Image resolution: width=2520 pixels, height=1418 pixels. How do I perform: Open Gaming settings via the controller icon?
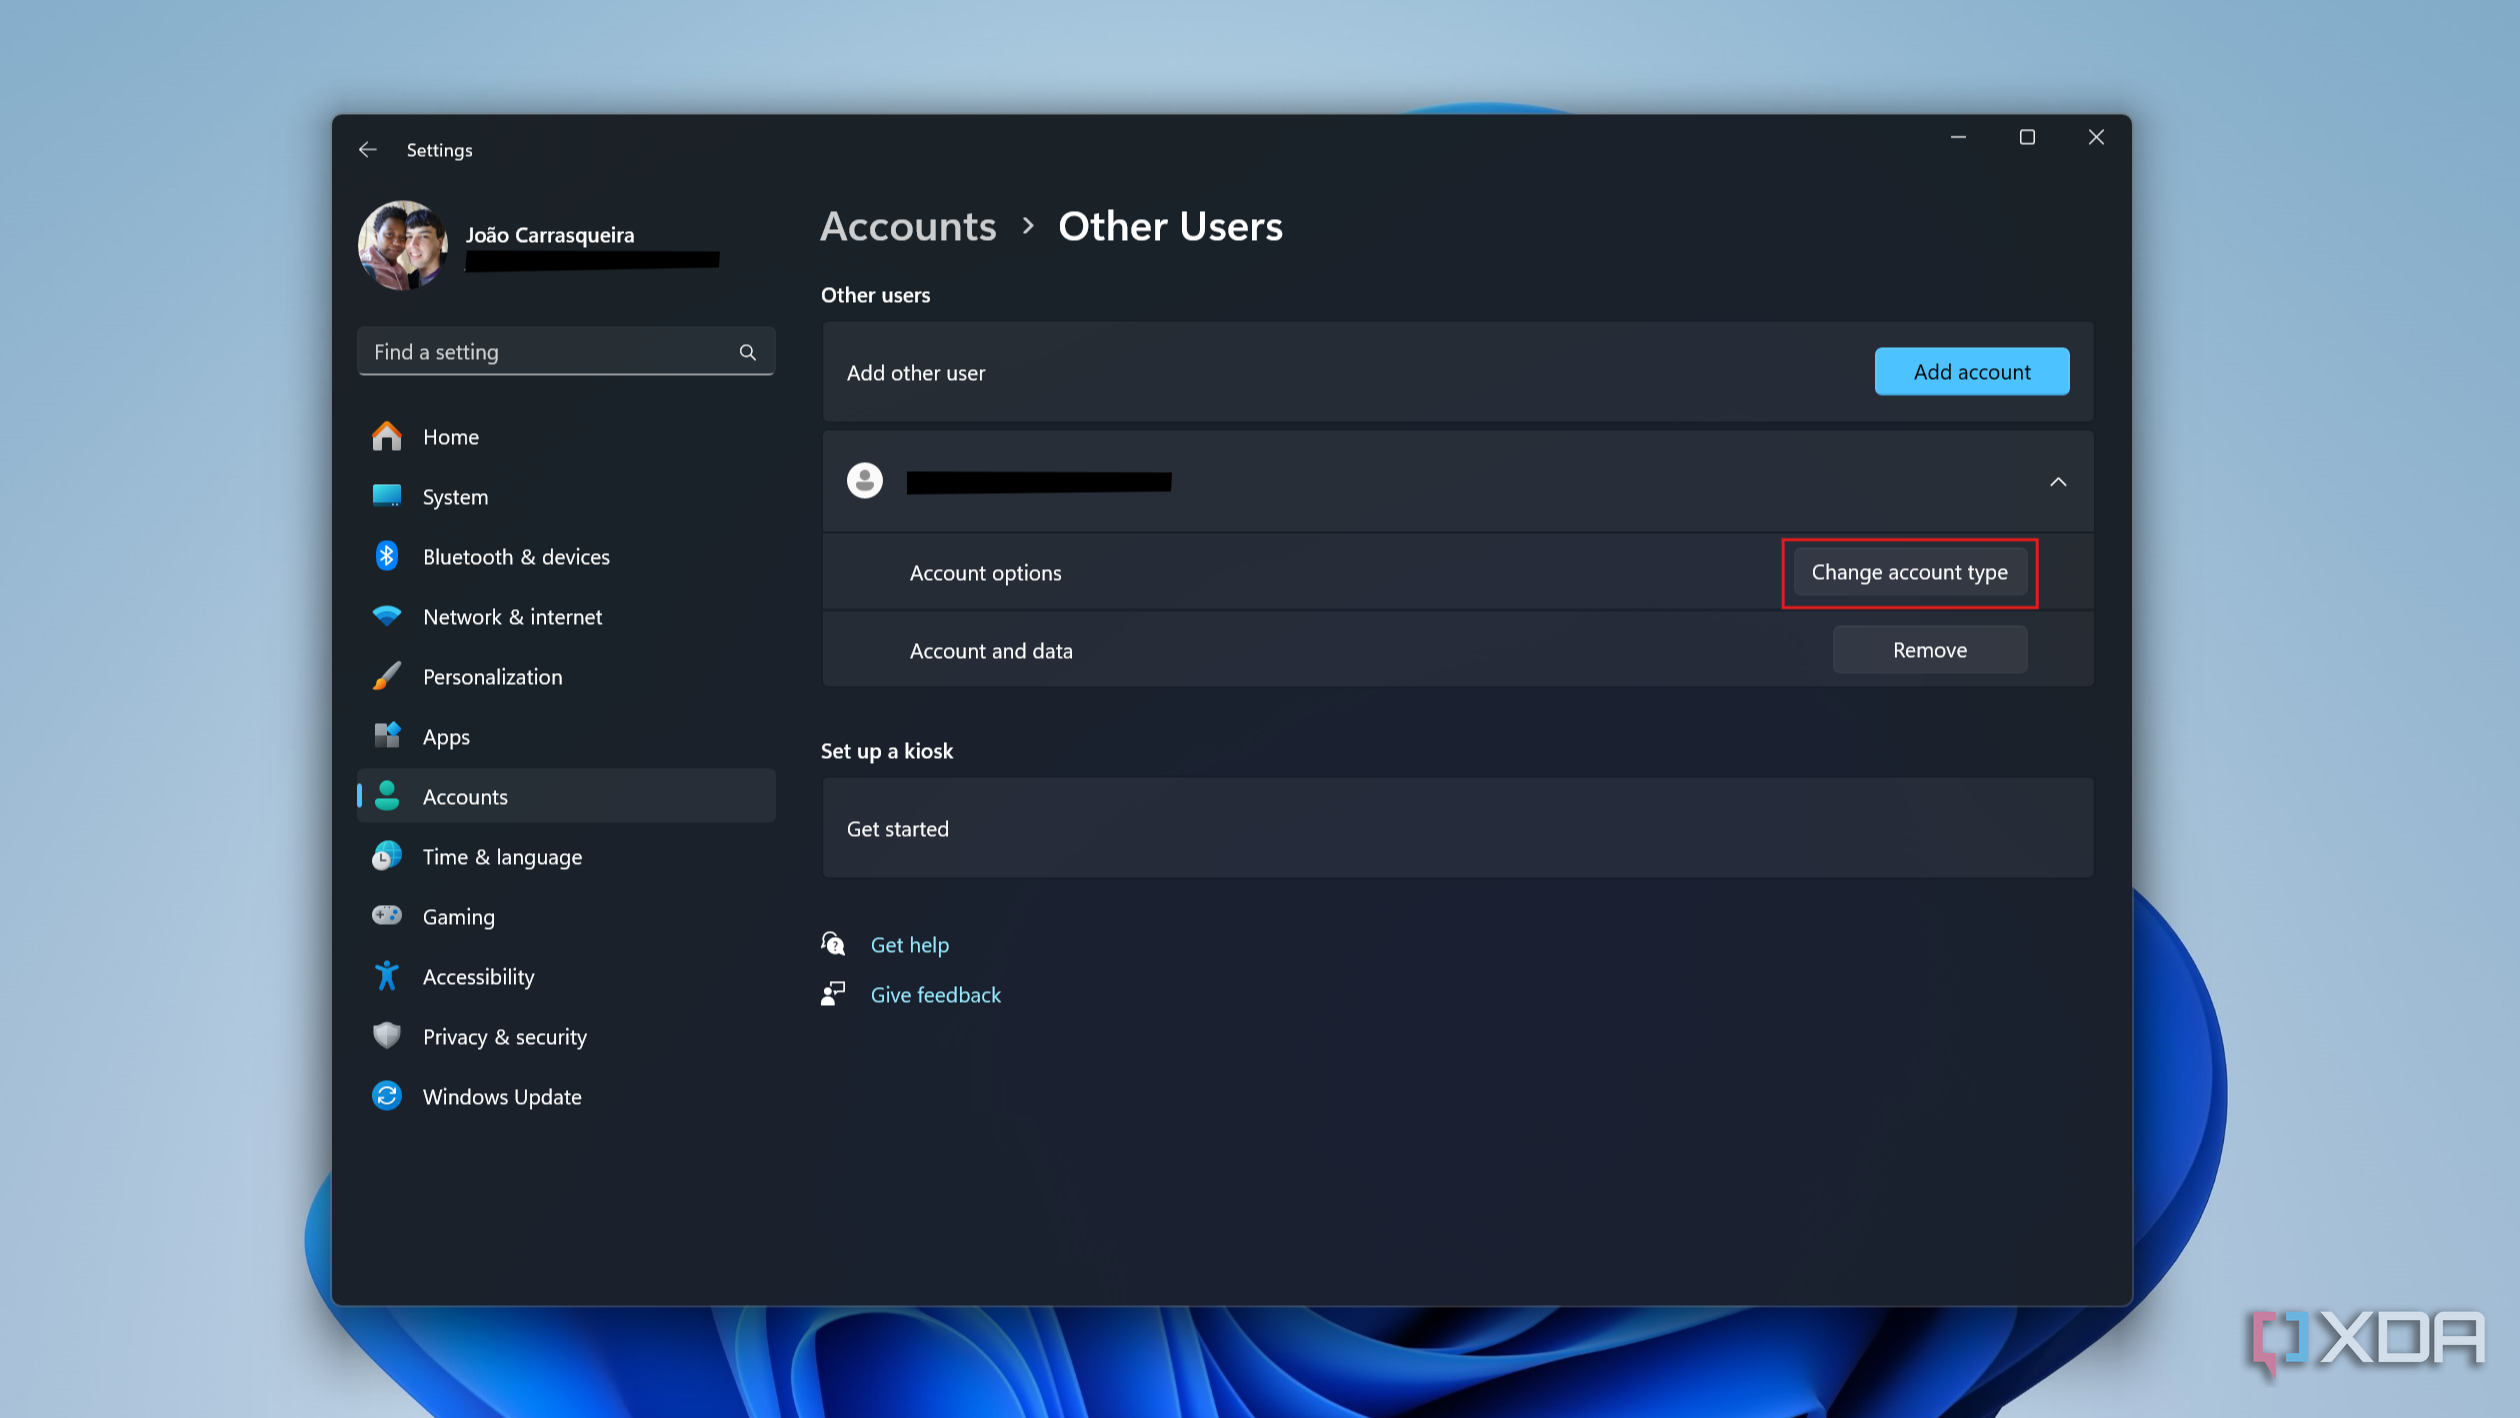coord(387,916)
